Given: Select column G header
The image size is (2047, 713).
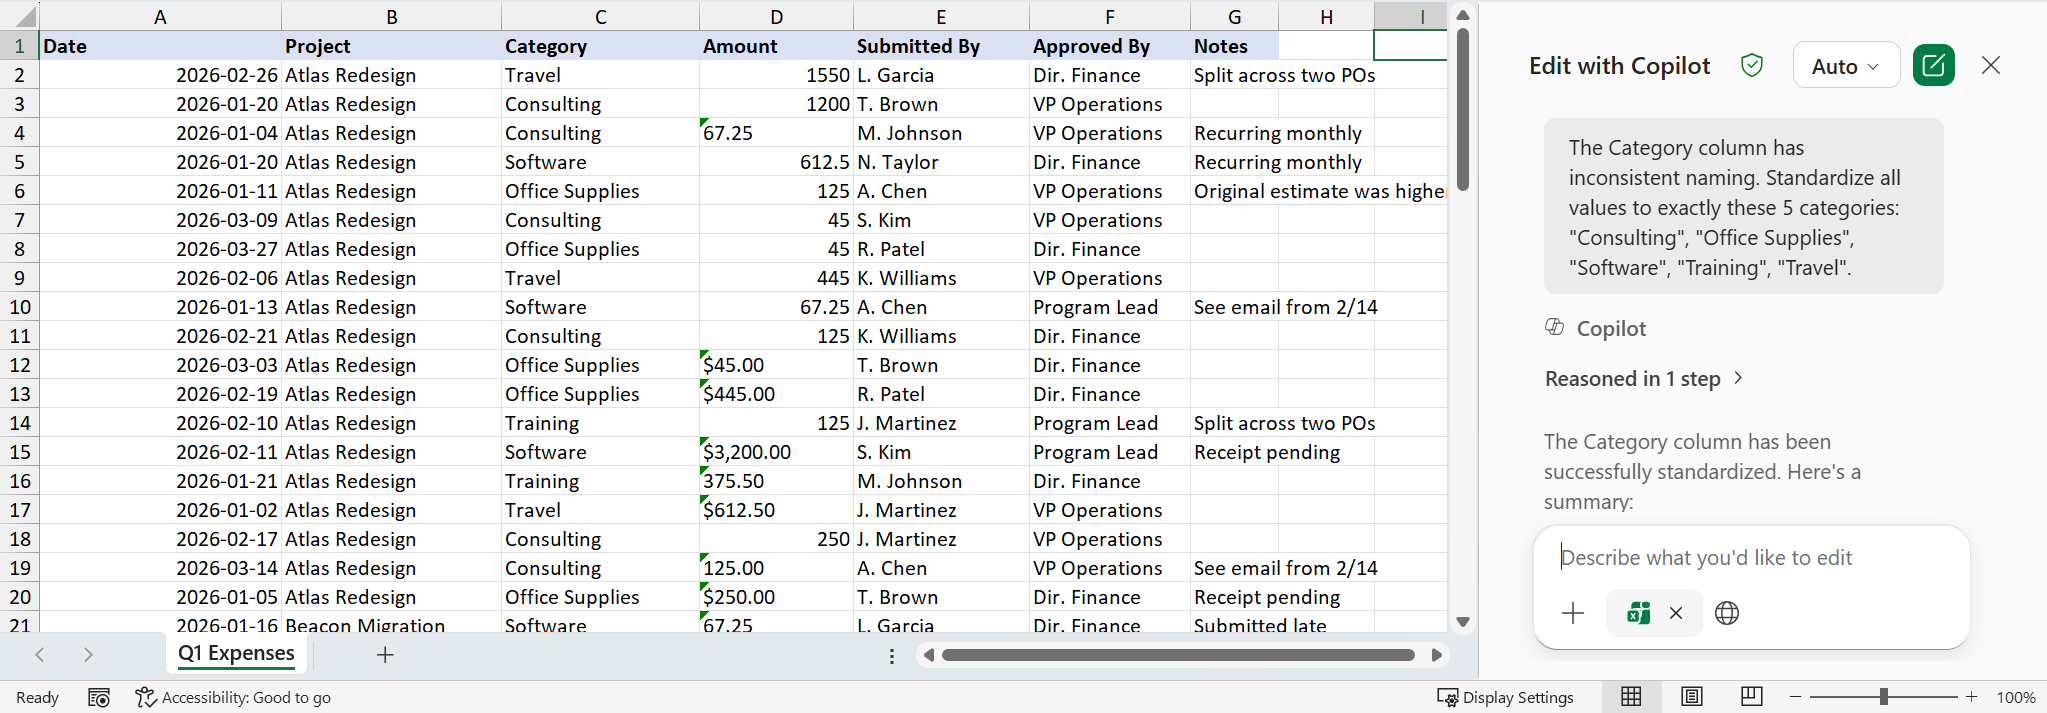Looking at the screenshot, I should (x=1234, y=16).
